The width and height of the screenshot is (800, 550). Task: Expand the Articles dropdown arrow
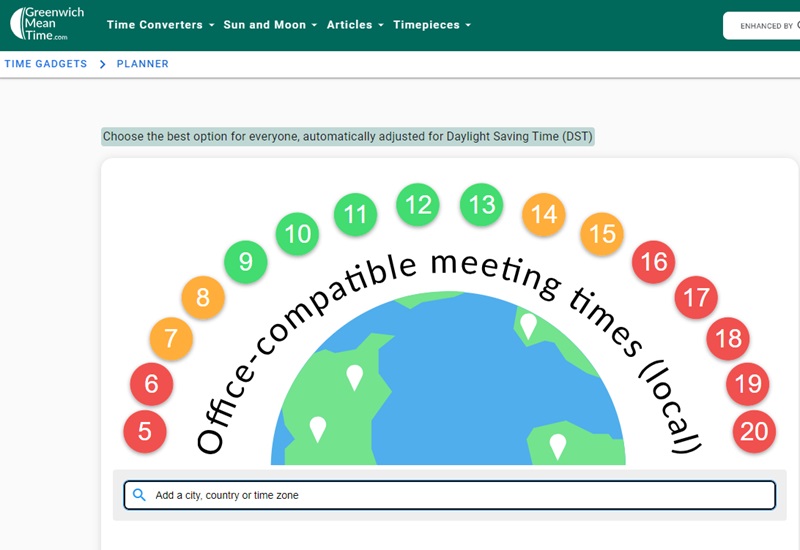point(381,25)
